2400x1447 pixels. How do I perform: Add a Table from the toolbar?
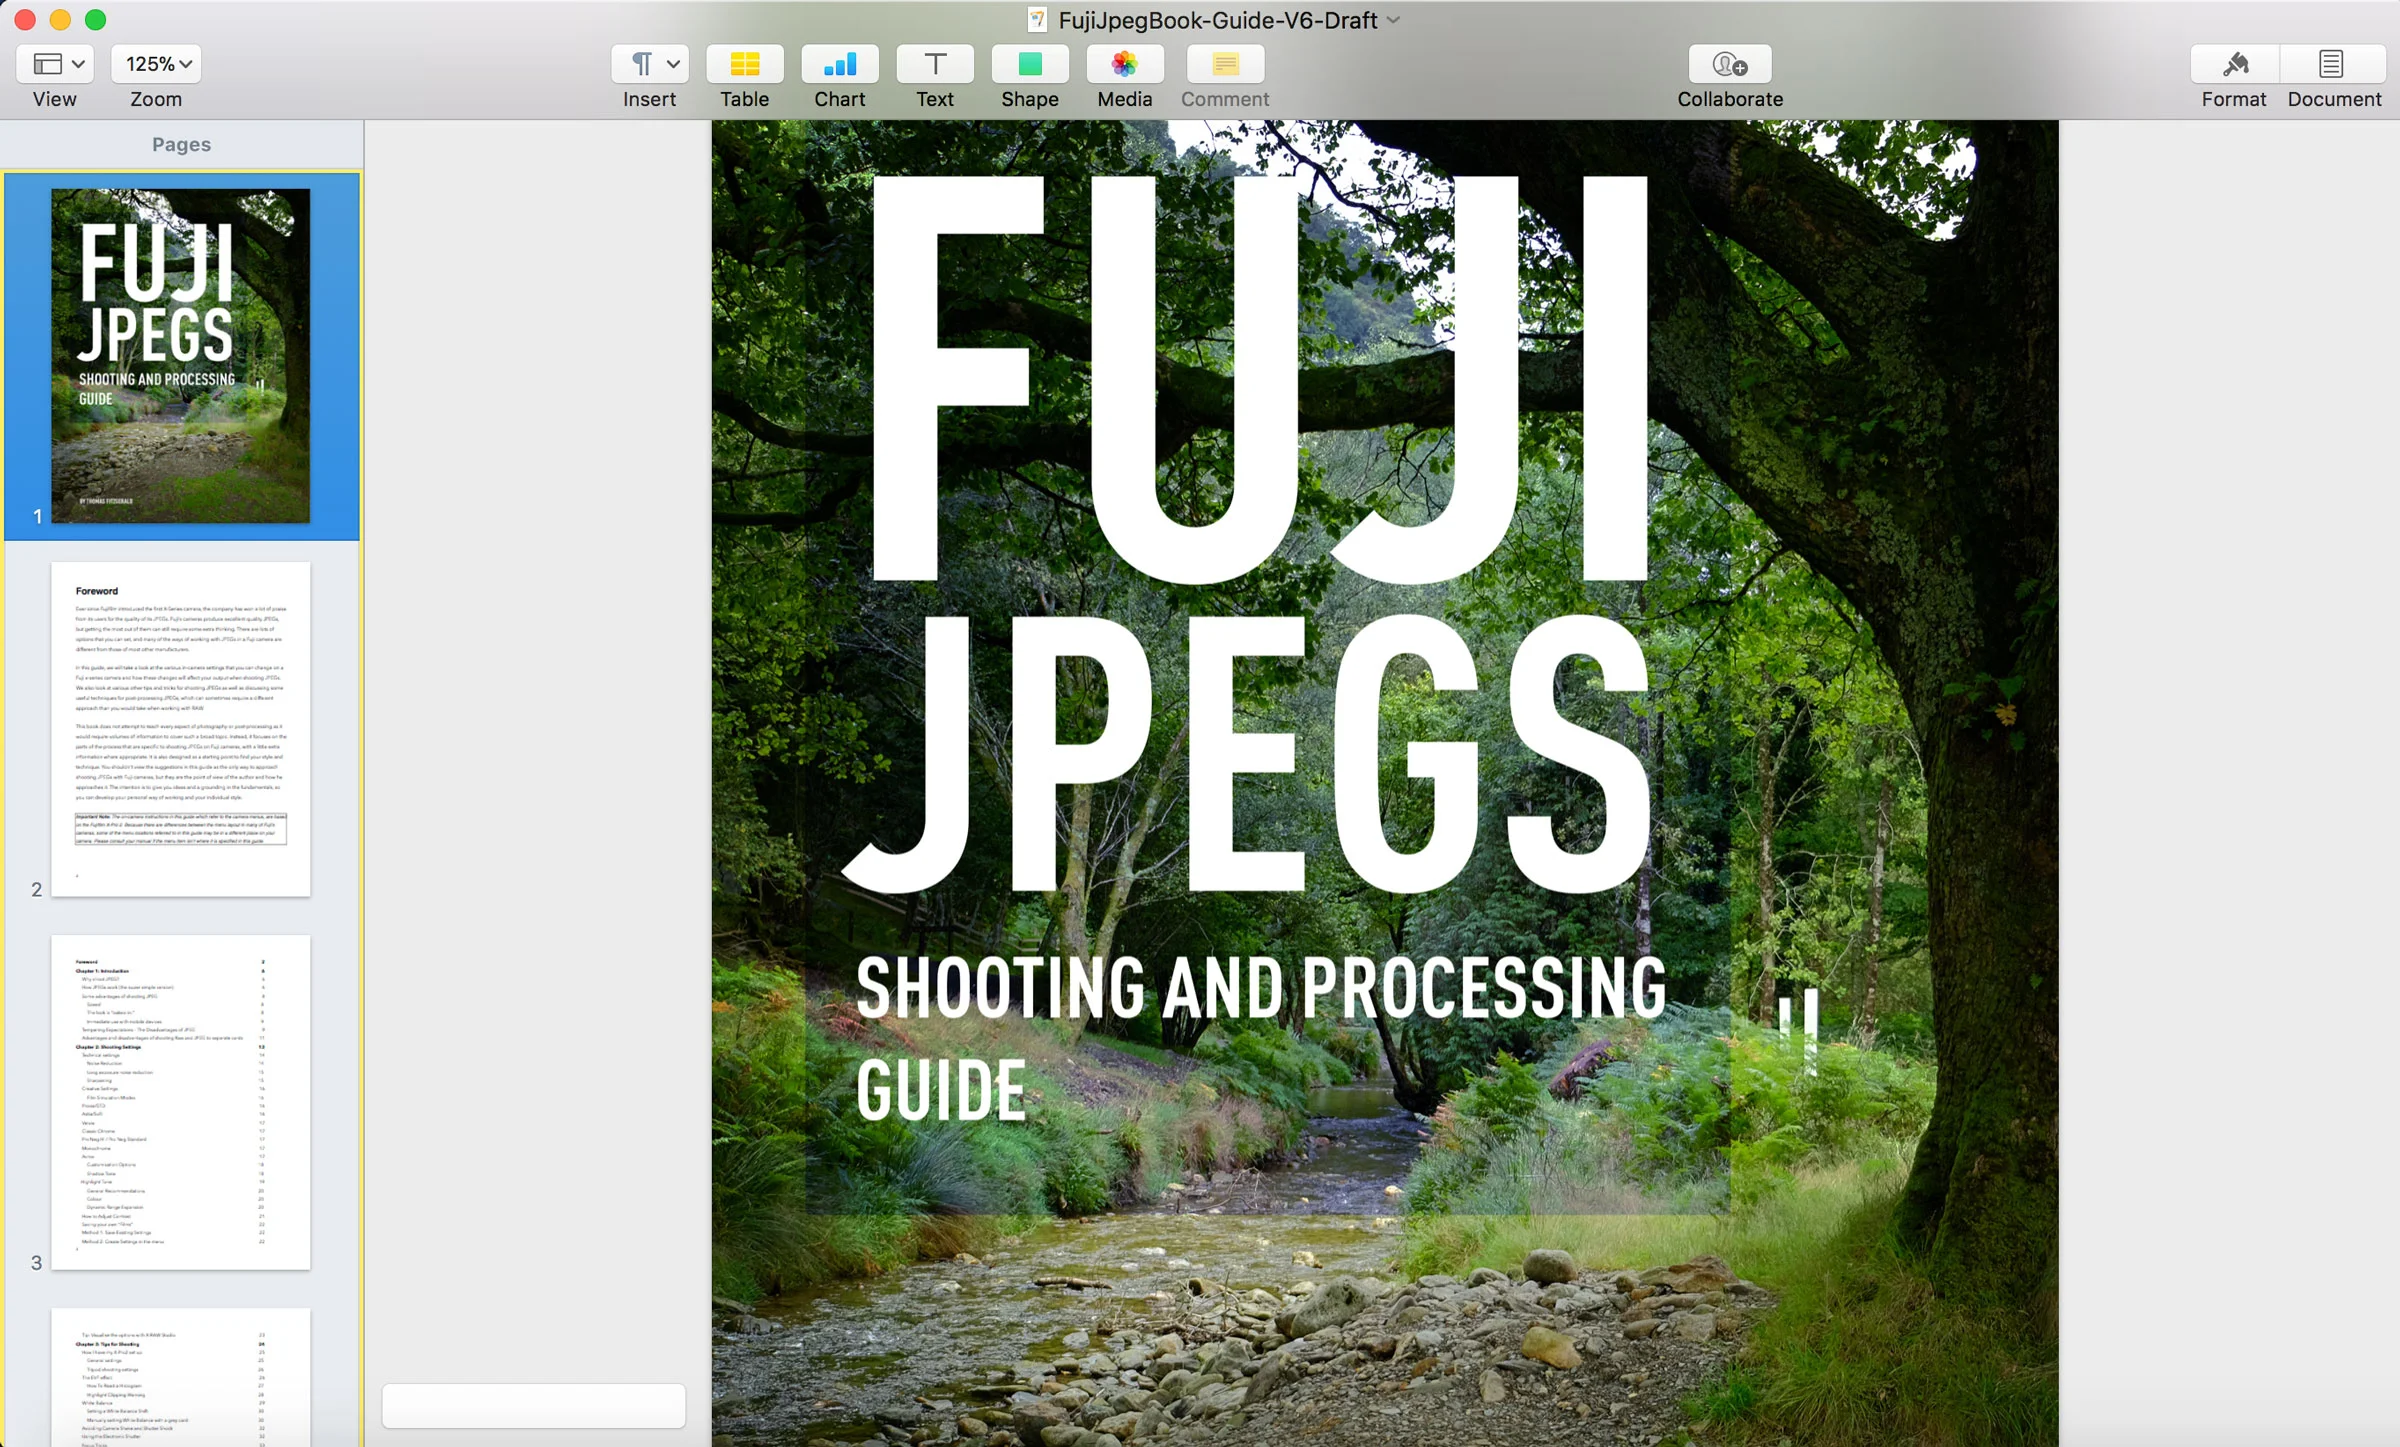[x=745, y=64]
